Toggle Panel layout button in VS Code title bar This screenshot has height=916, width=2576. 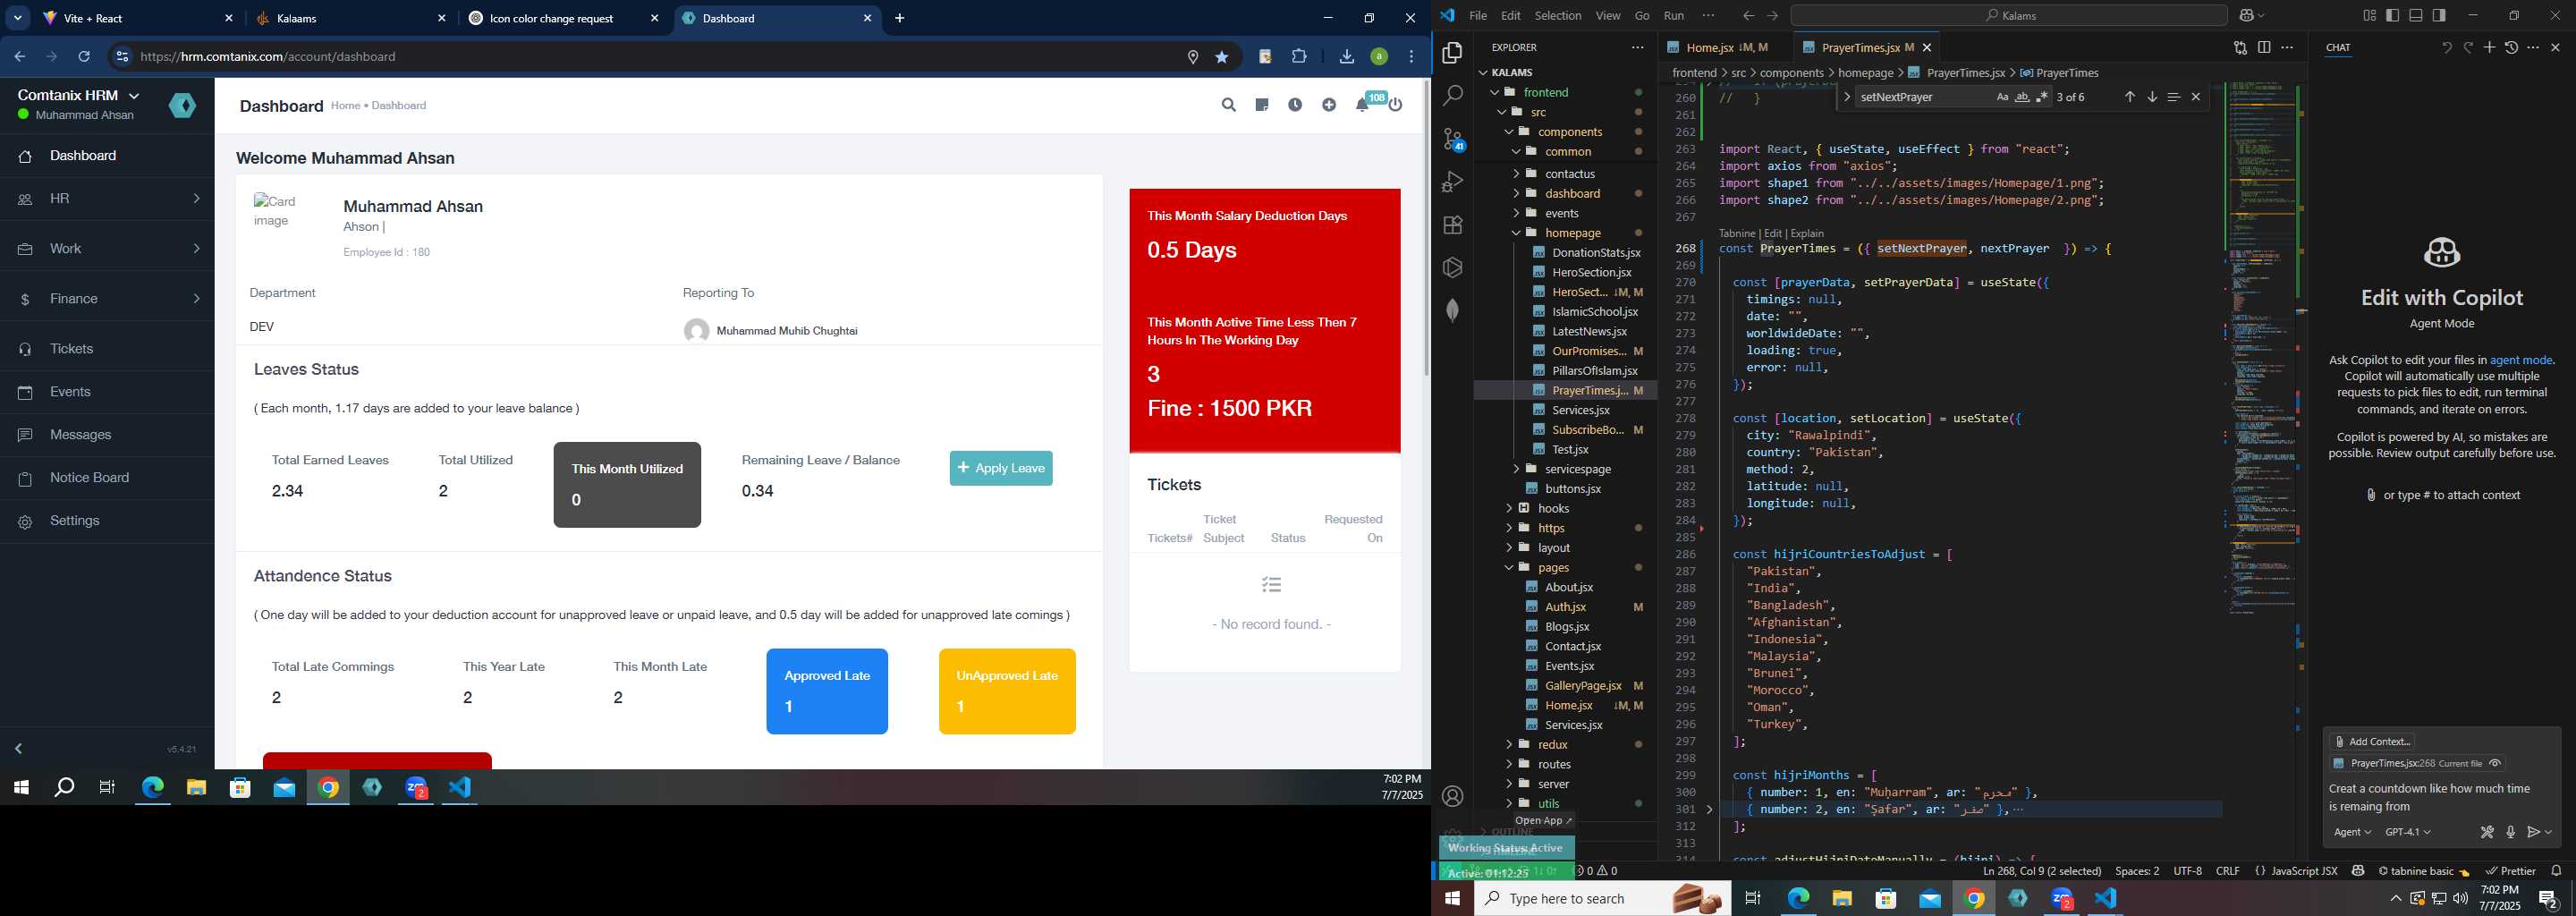click(2415, 15)
